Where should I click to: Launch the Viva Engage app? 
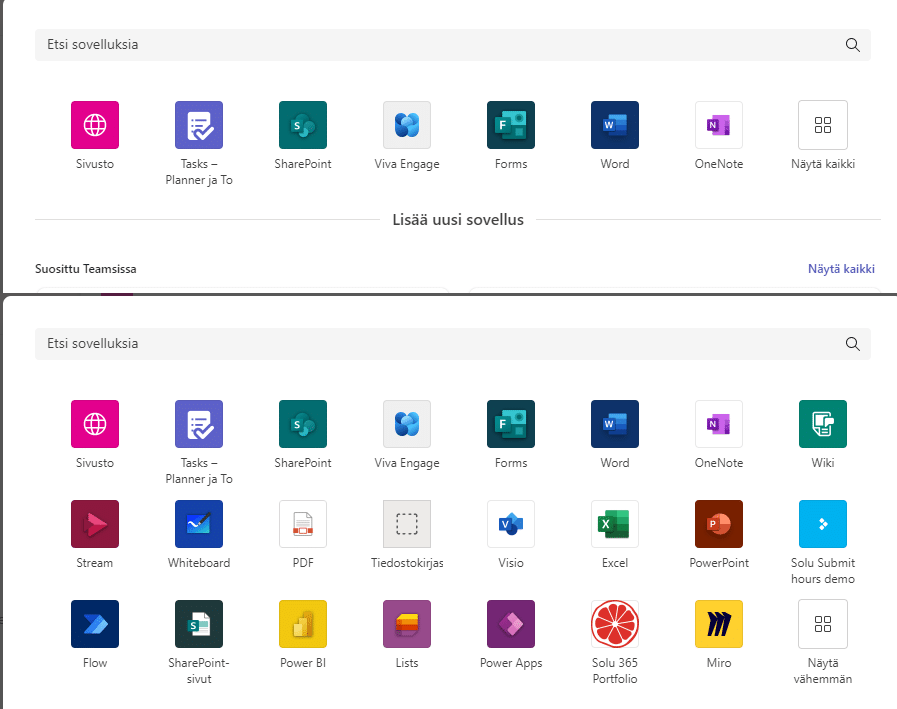(407, 424)
